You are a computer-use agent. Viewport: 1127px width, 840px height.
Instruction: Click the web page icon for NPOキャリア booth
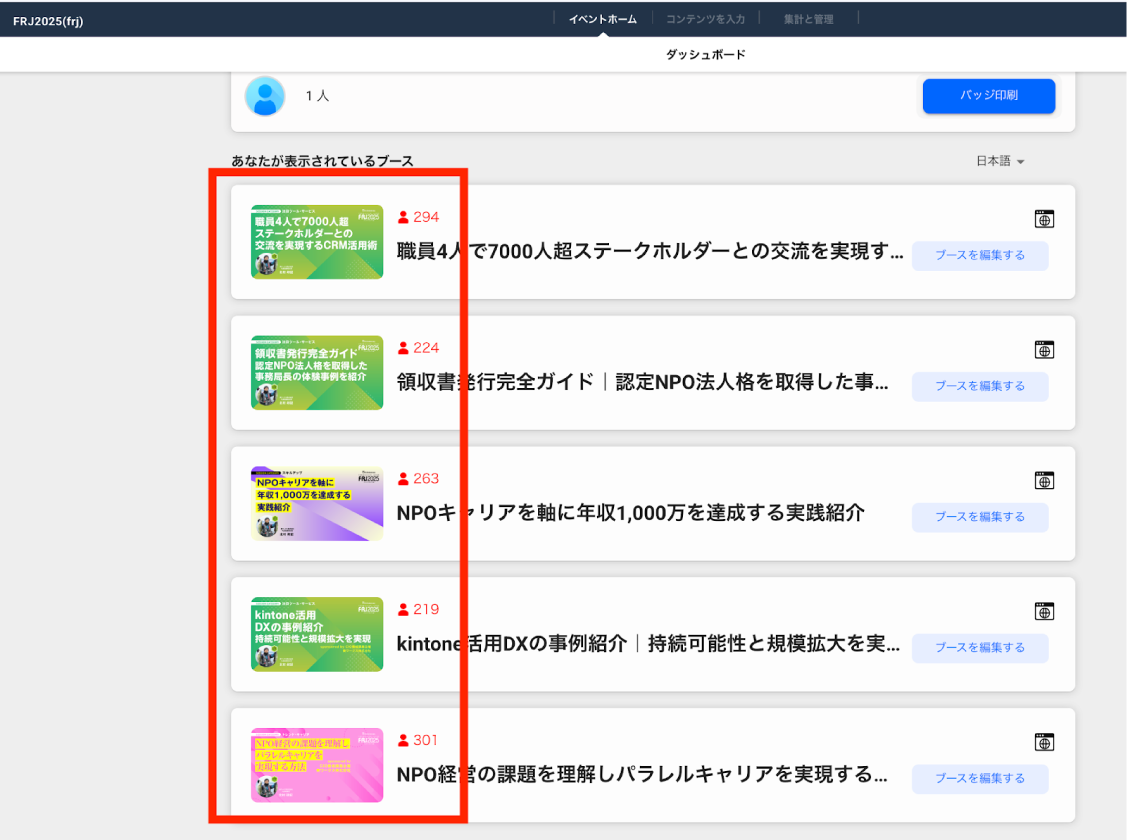1044,481
